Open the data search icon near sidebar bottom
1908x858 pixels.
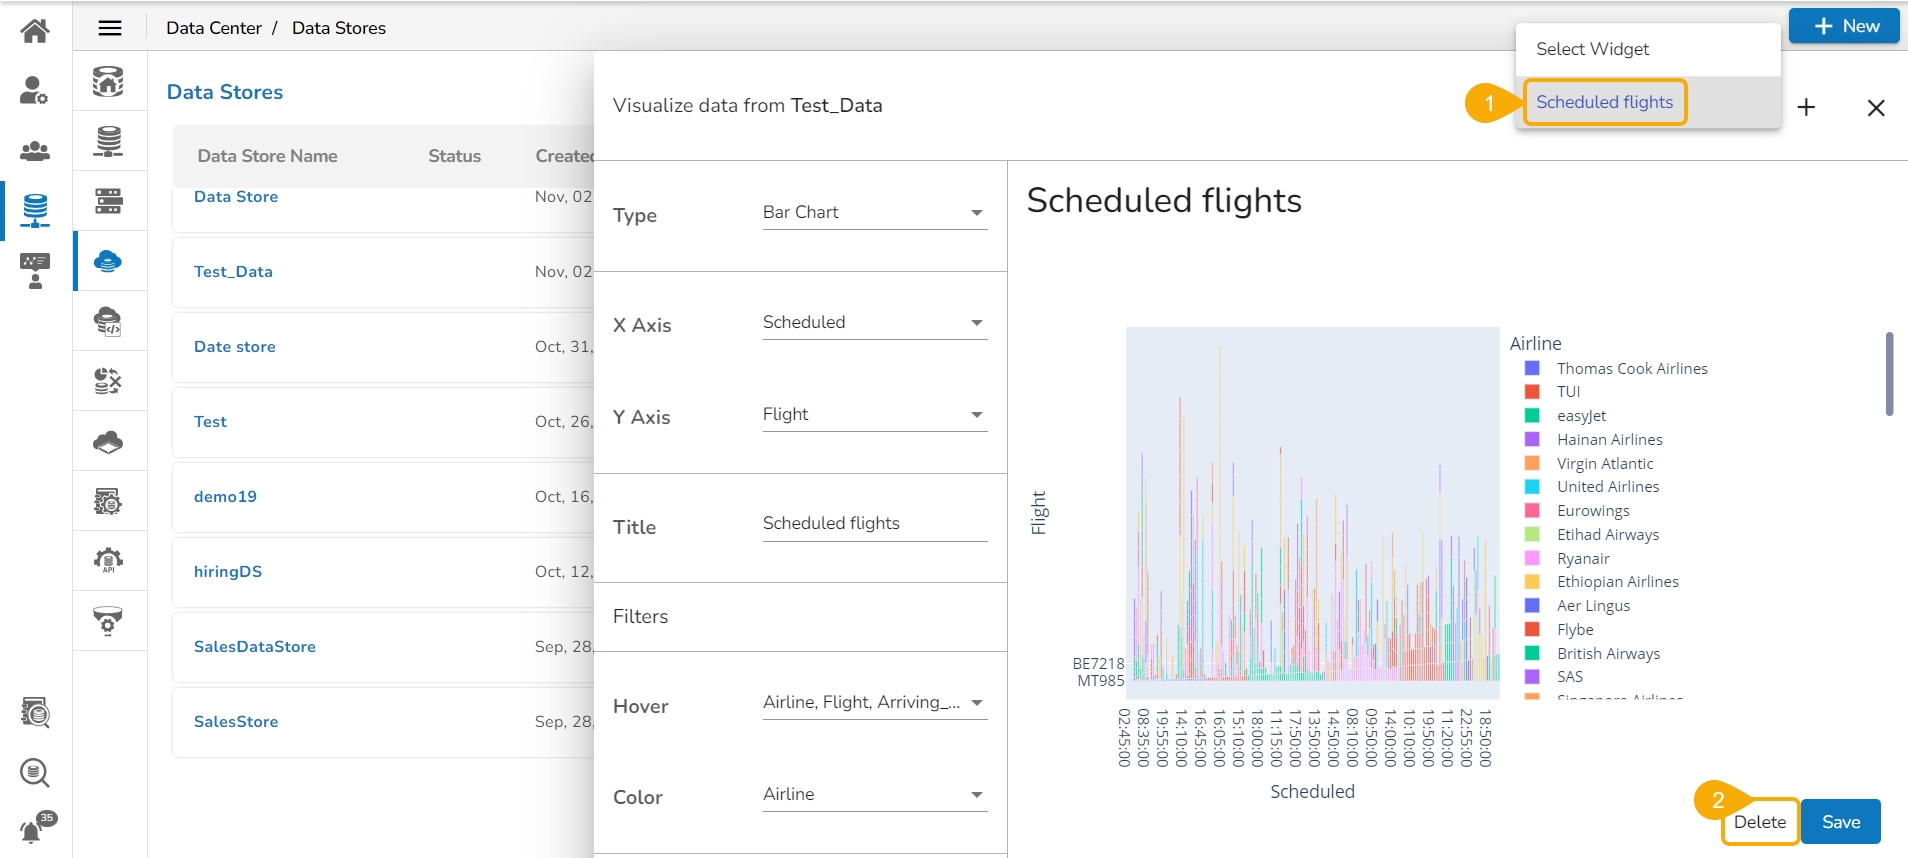point(35,712)
